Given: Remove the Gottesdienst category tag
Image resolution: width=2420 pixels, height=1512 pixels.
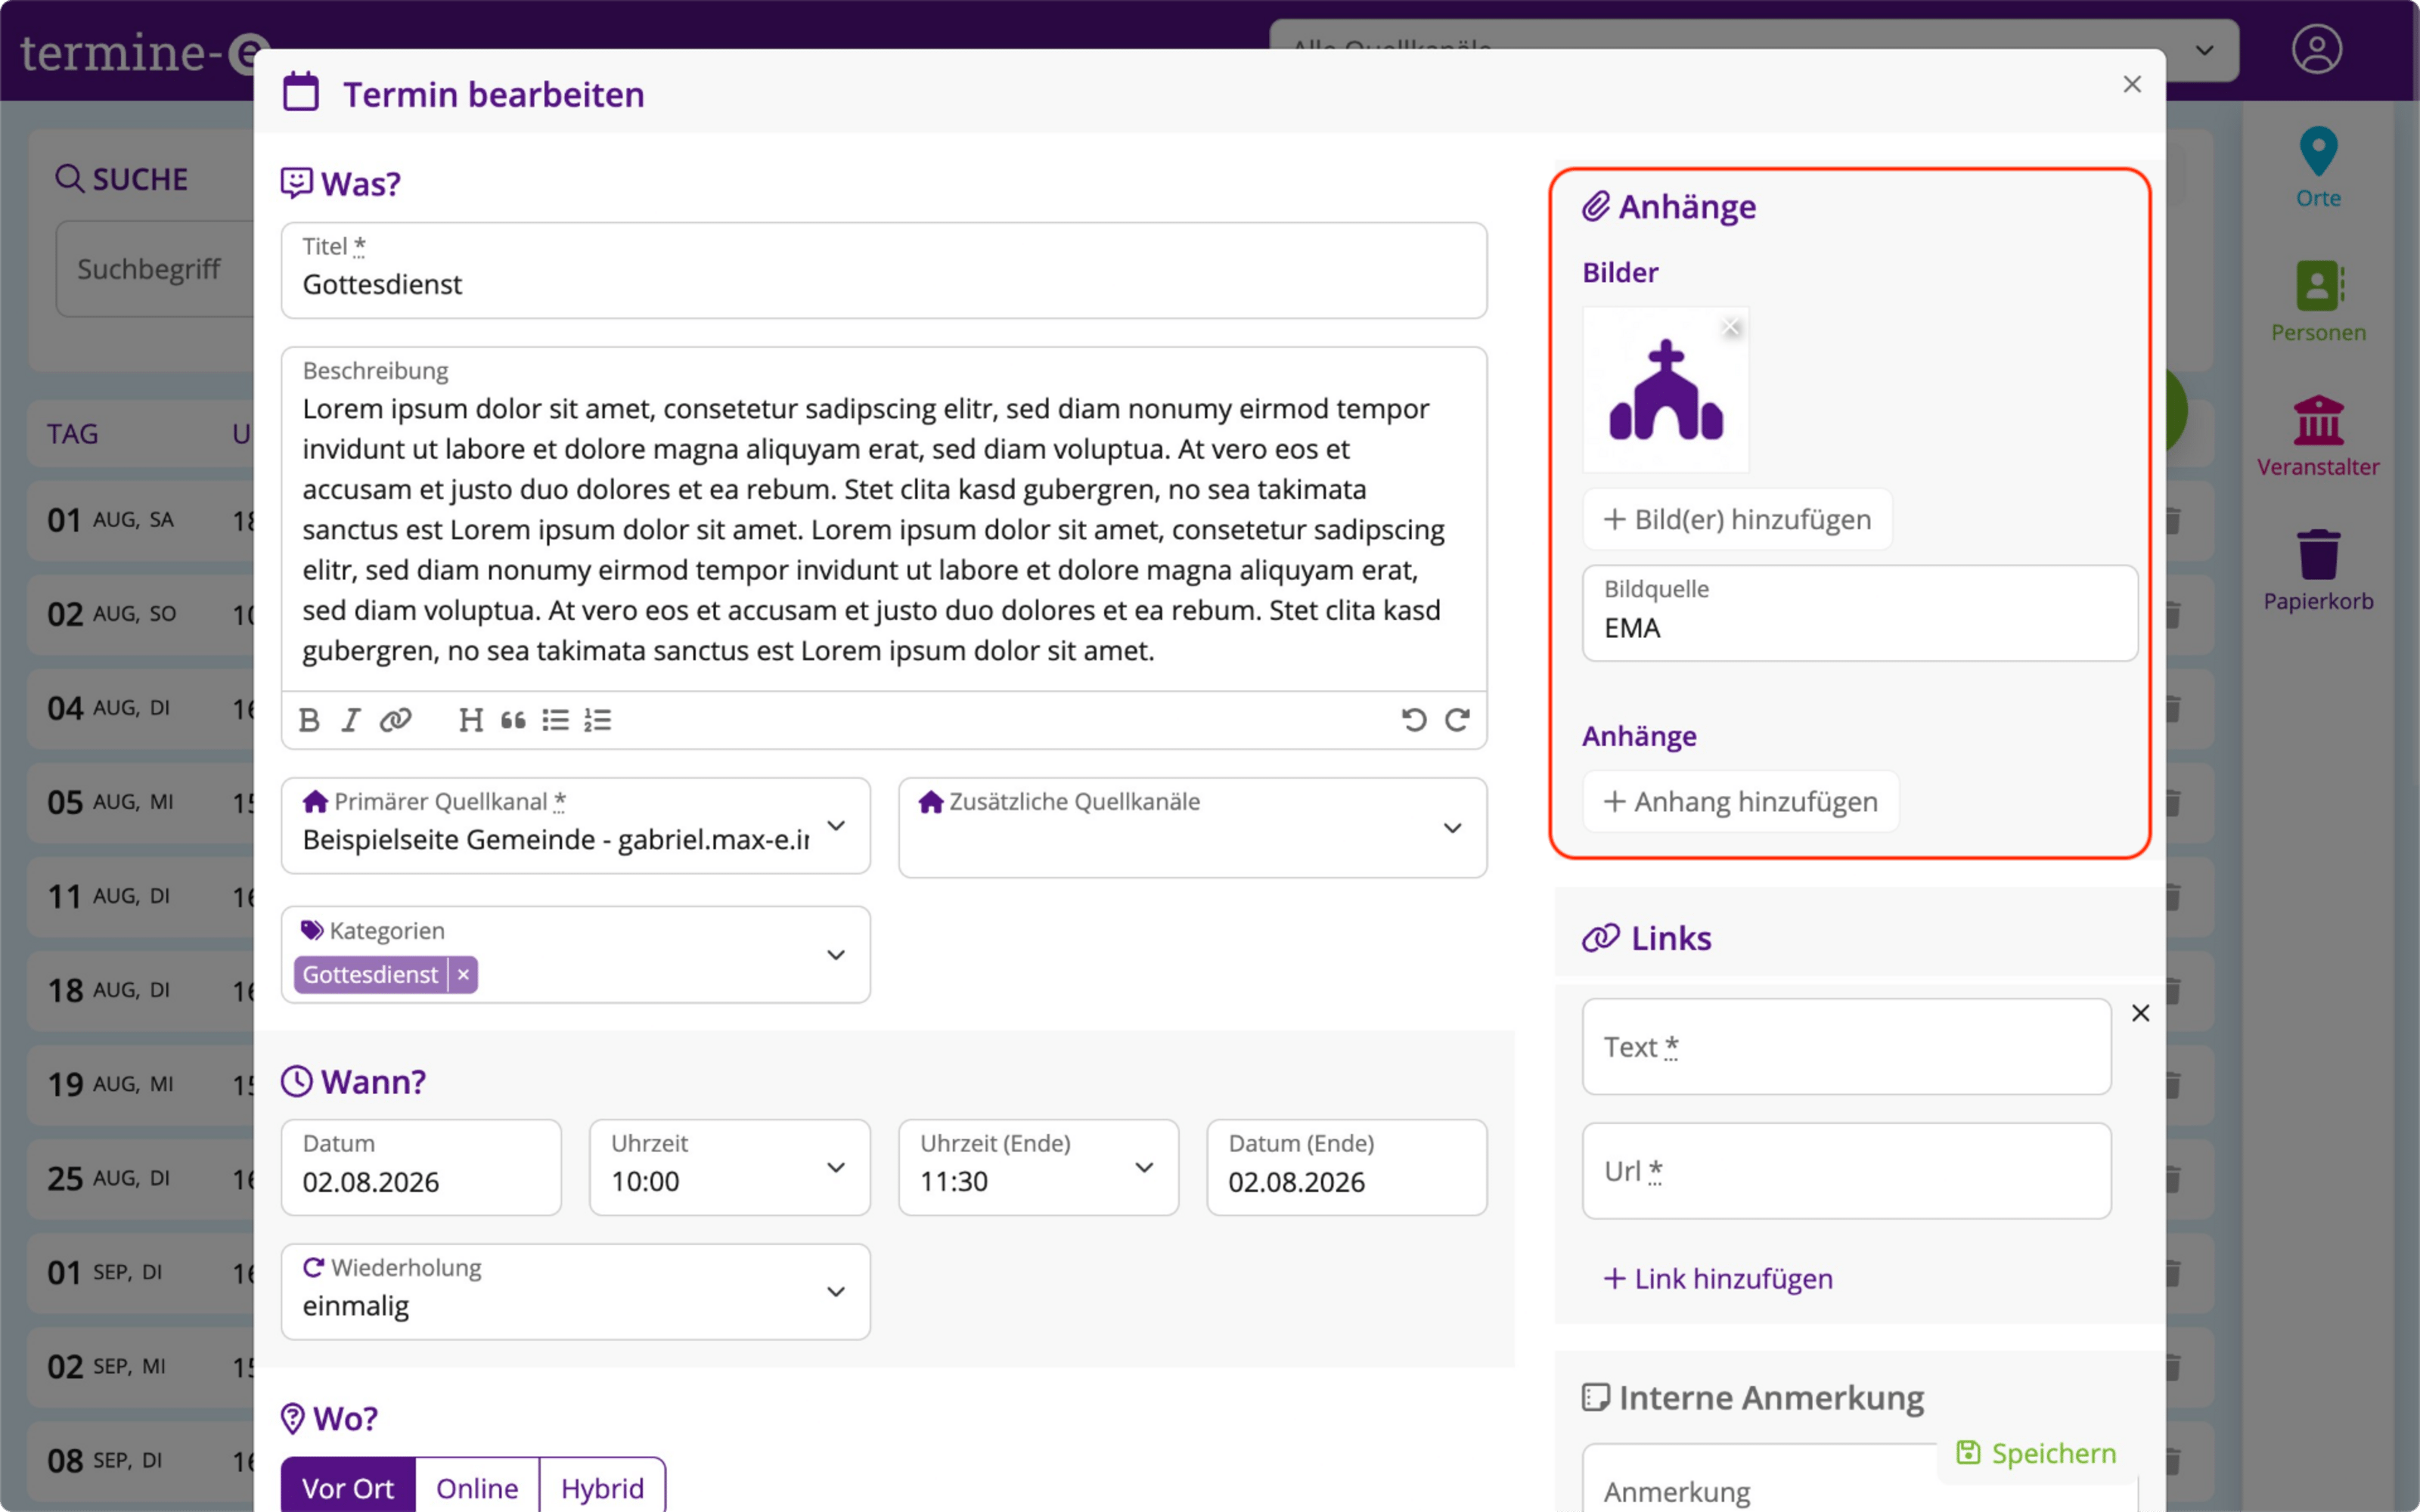Looking at the screenshot, I should click(x=463, y=974).
